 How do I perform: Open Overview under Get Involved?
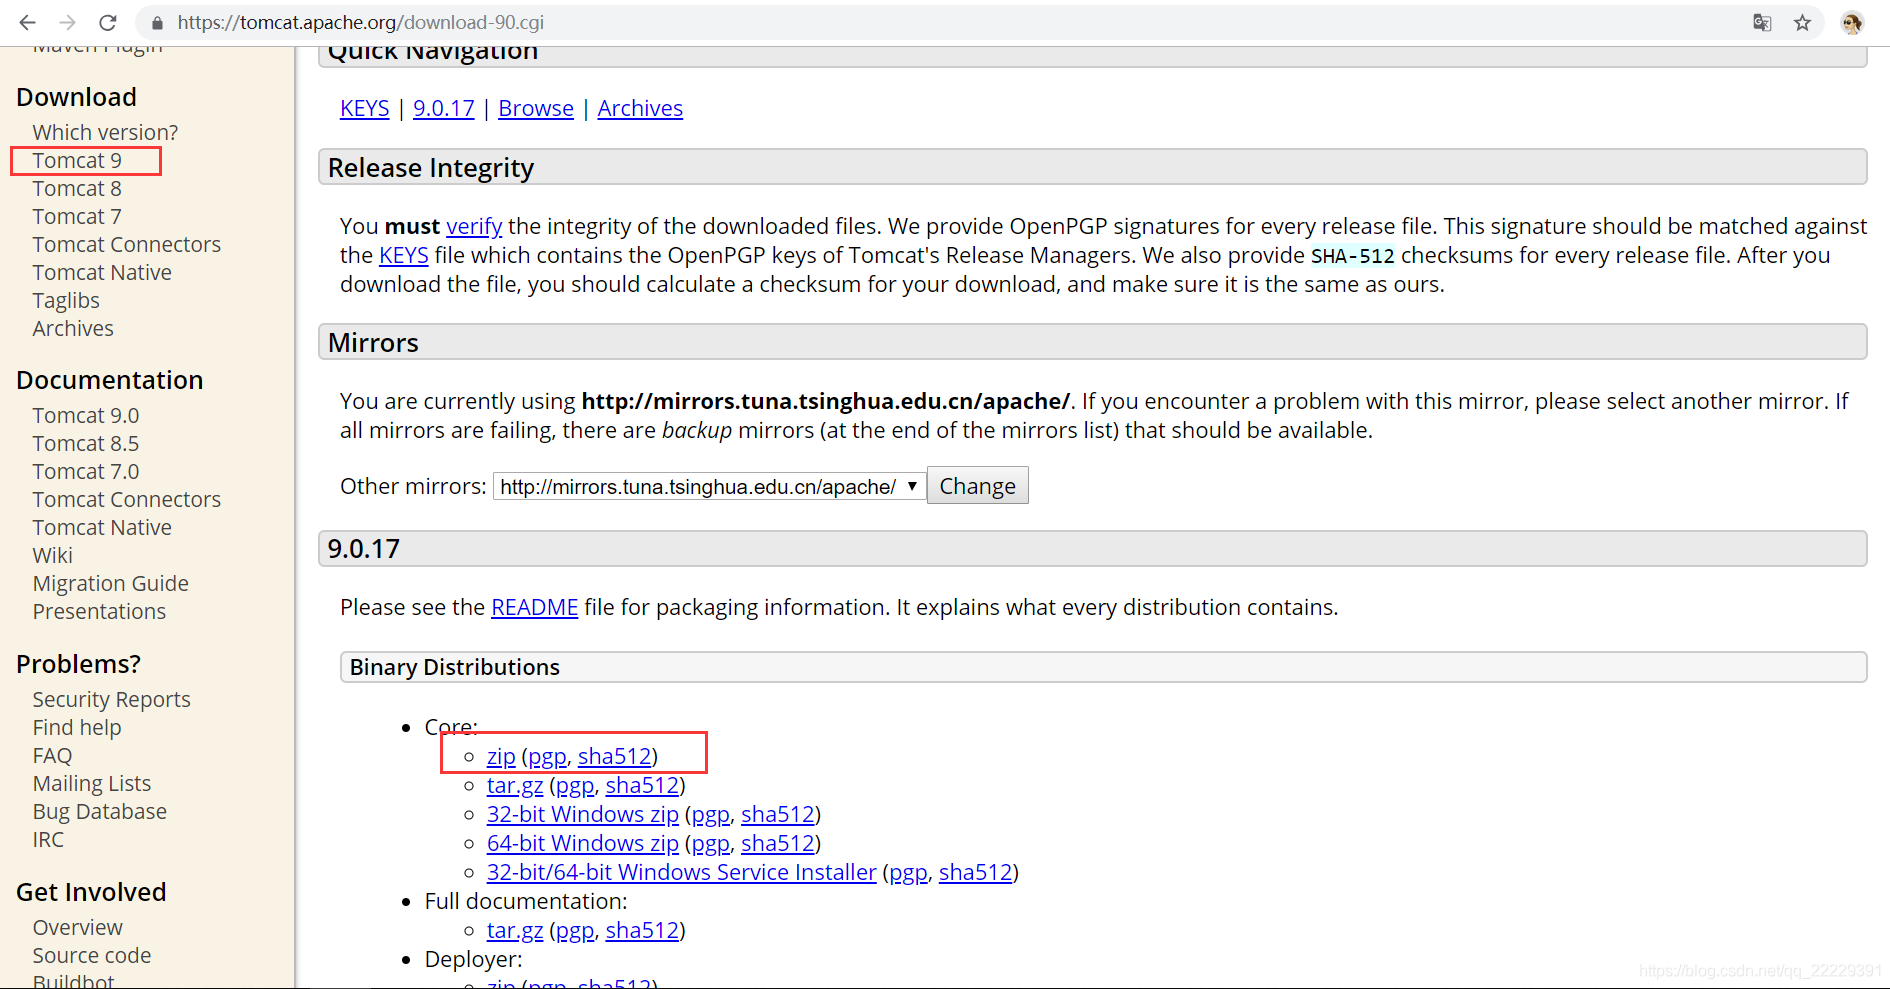tap(78, 927)
